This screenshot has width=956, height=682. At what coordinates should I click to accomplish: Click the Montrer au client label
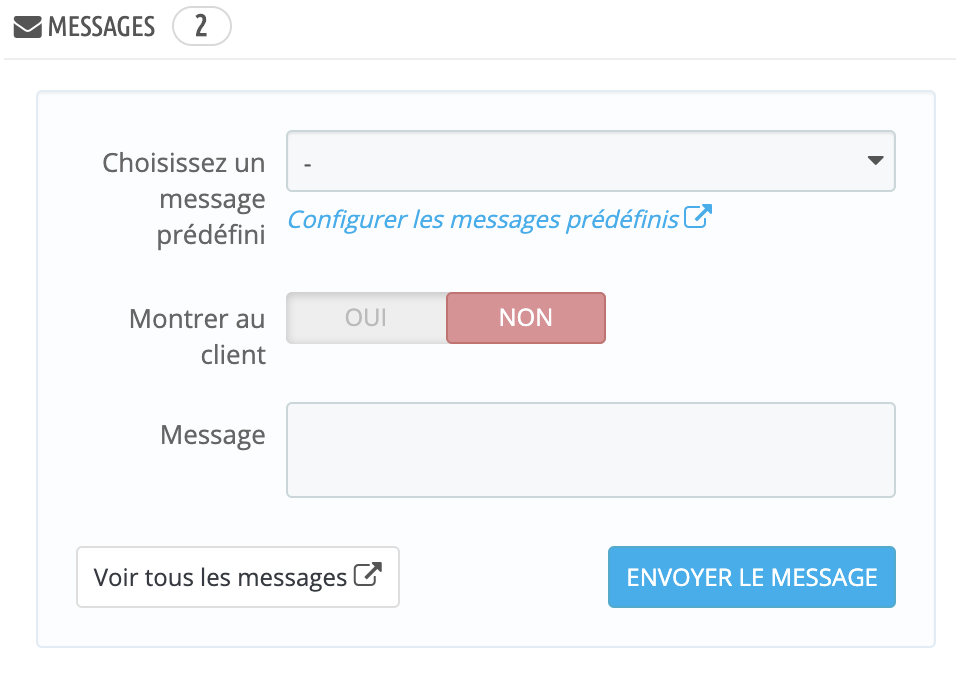[x=198, y=336]
